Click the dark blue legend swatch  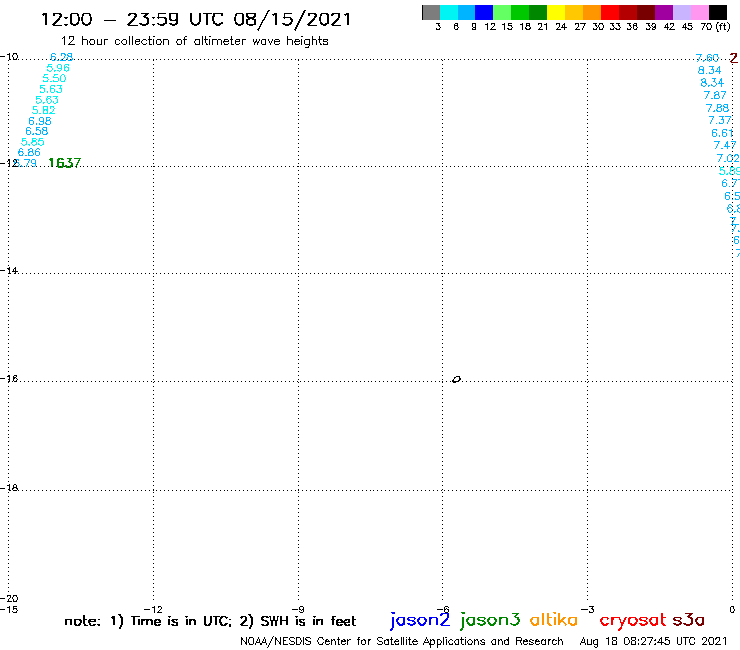tap(484, 12)
